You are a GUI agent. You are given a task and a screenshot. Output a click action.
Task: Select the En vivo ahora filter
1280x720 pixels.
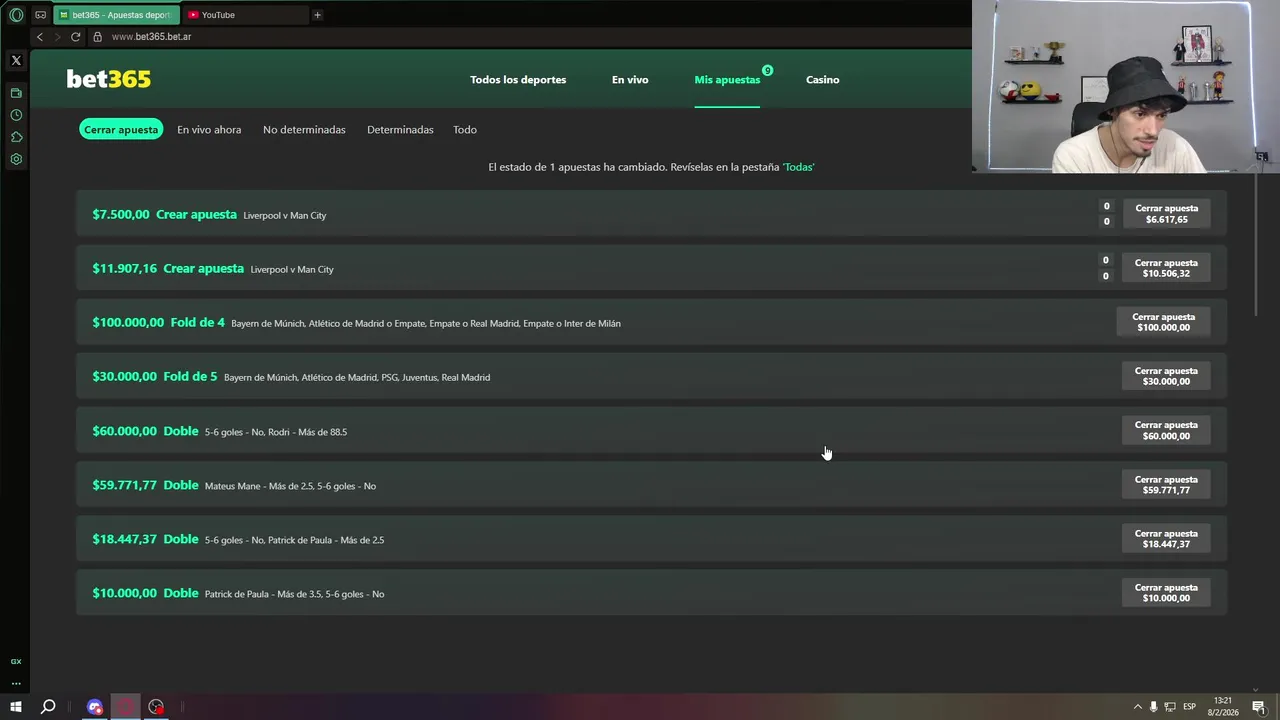pyautogui.click(x=209, y=130)
